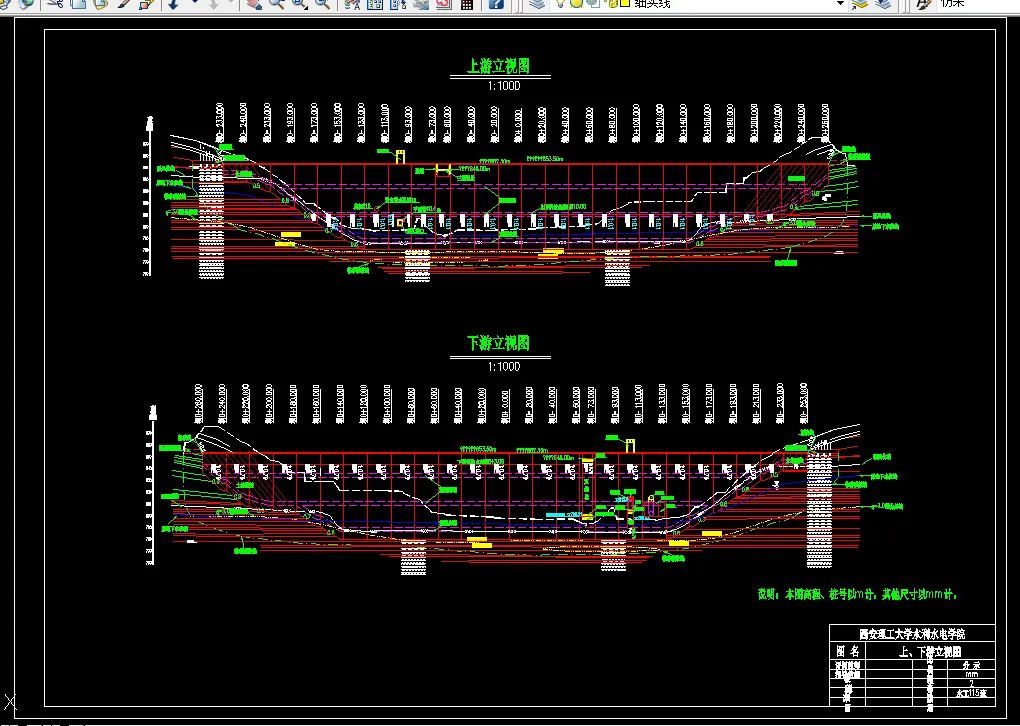Click the 下游立视图 title text

(499, 343)
